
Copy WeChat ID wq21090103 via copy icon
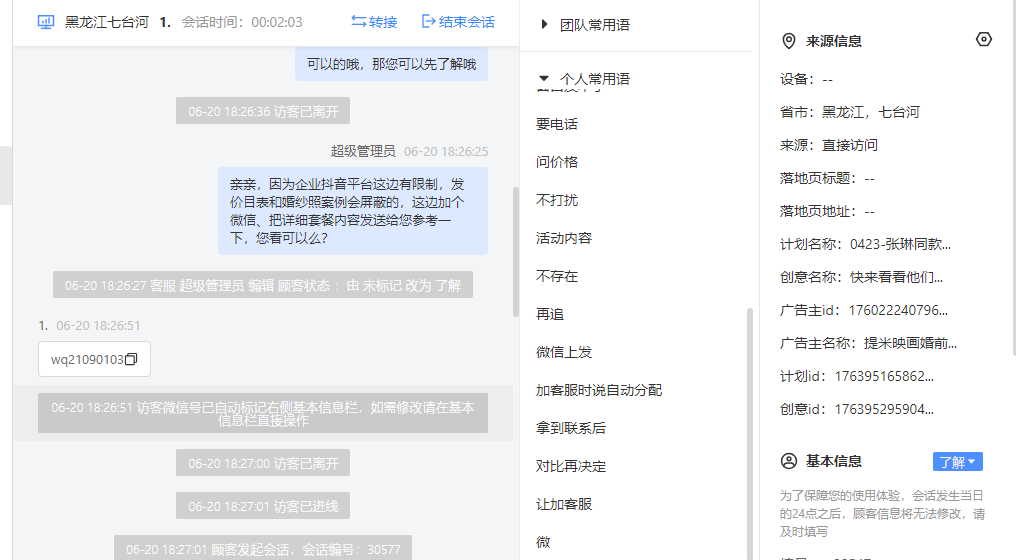[131, 359]
